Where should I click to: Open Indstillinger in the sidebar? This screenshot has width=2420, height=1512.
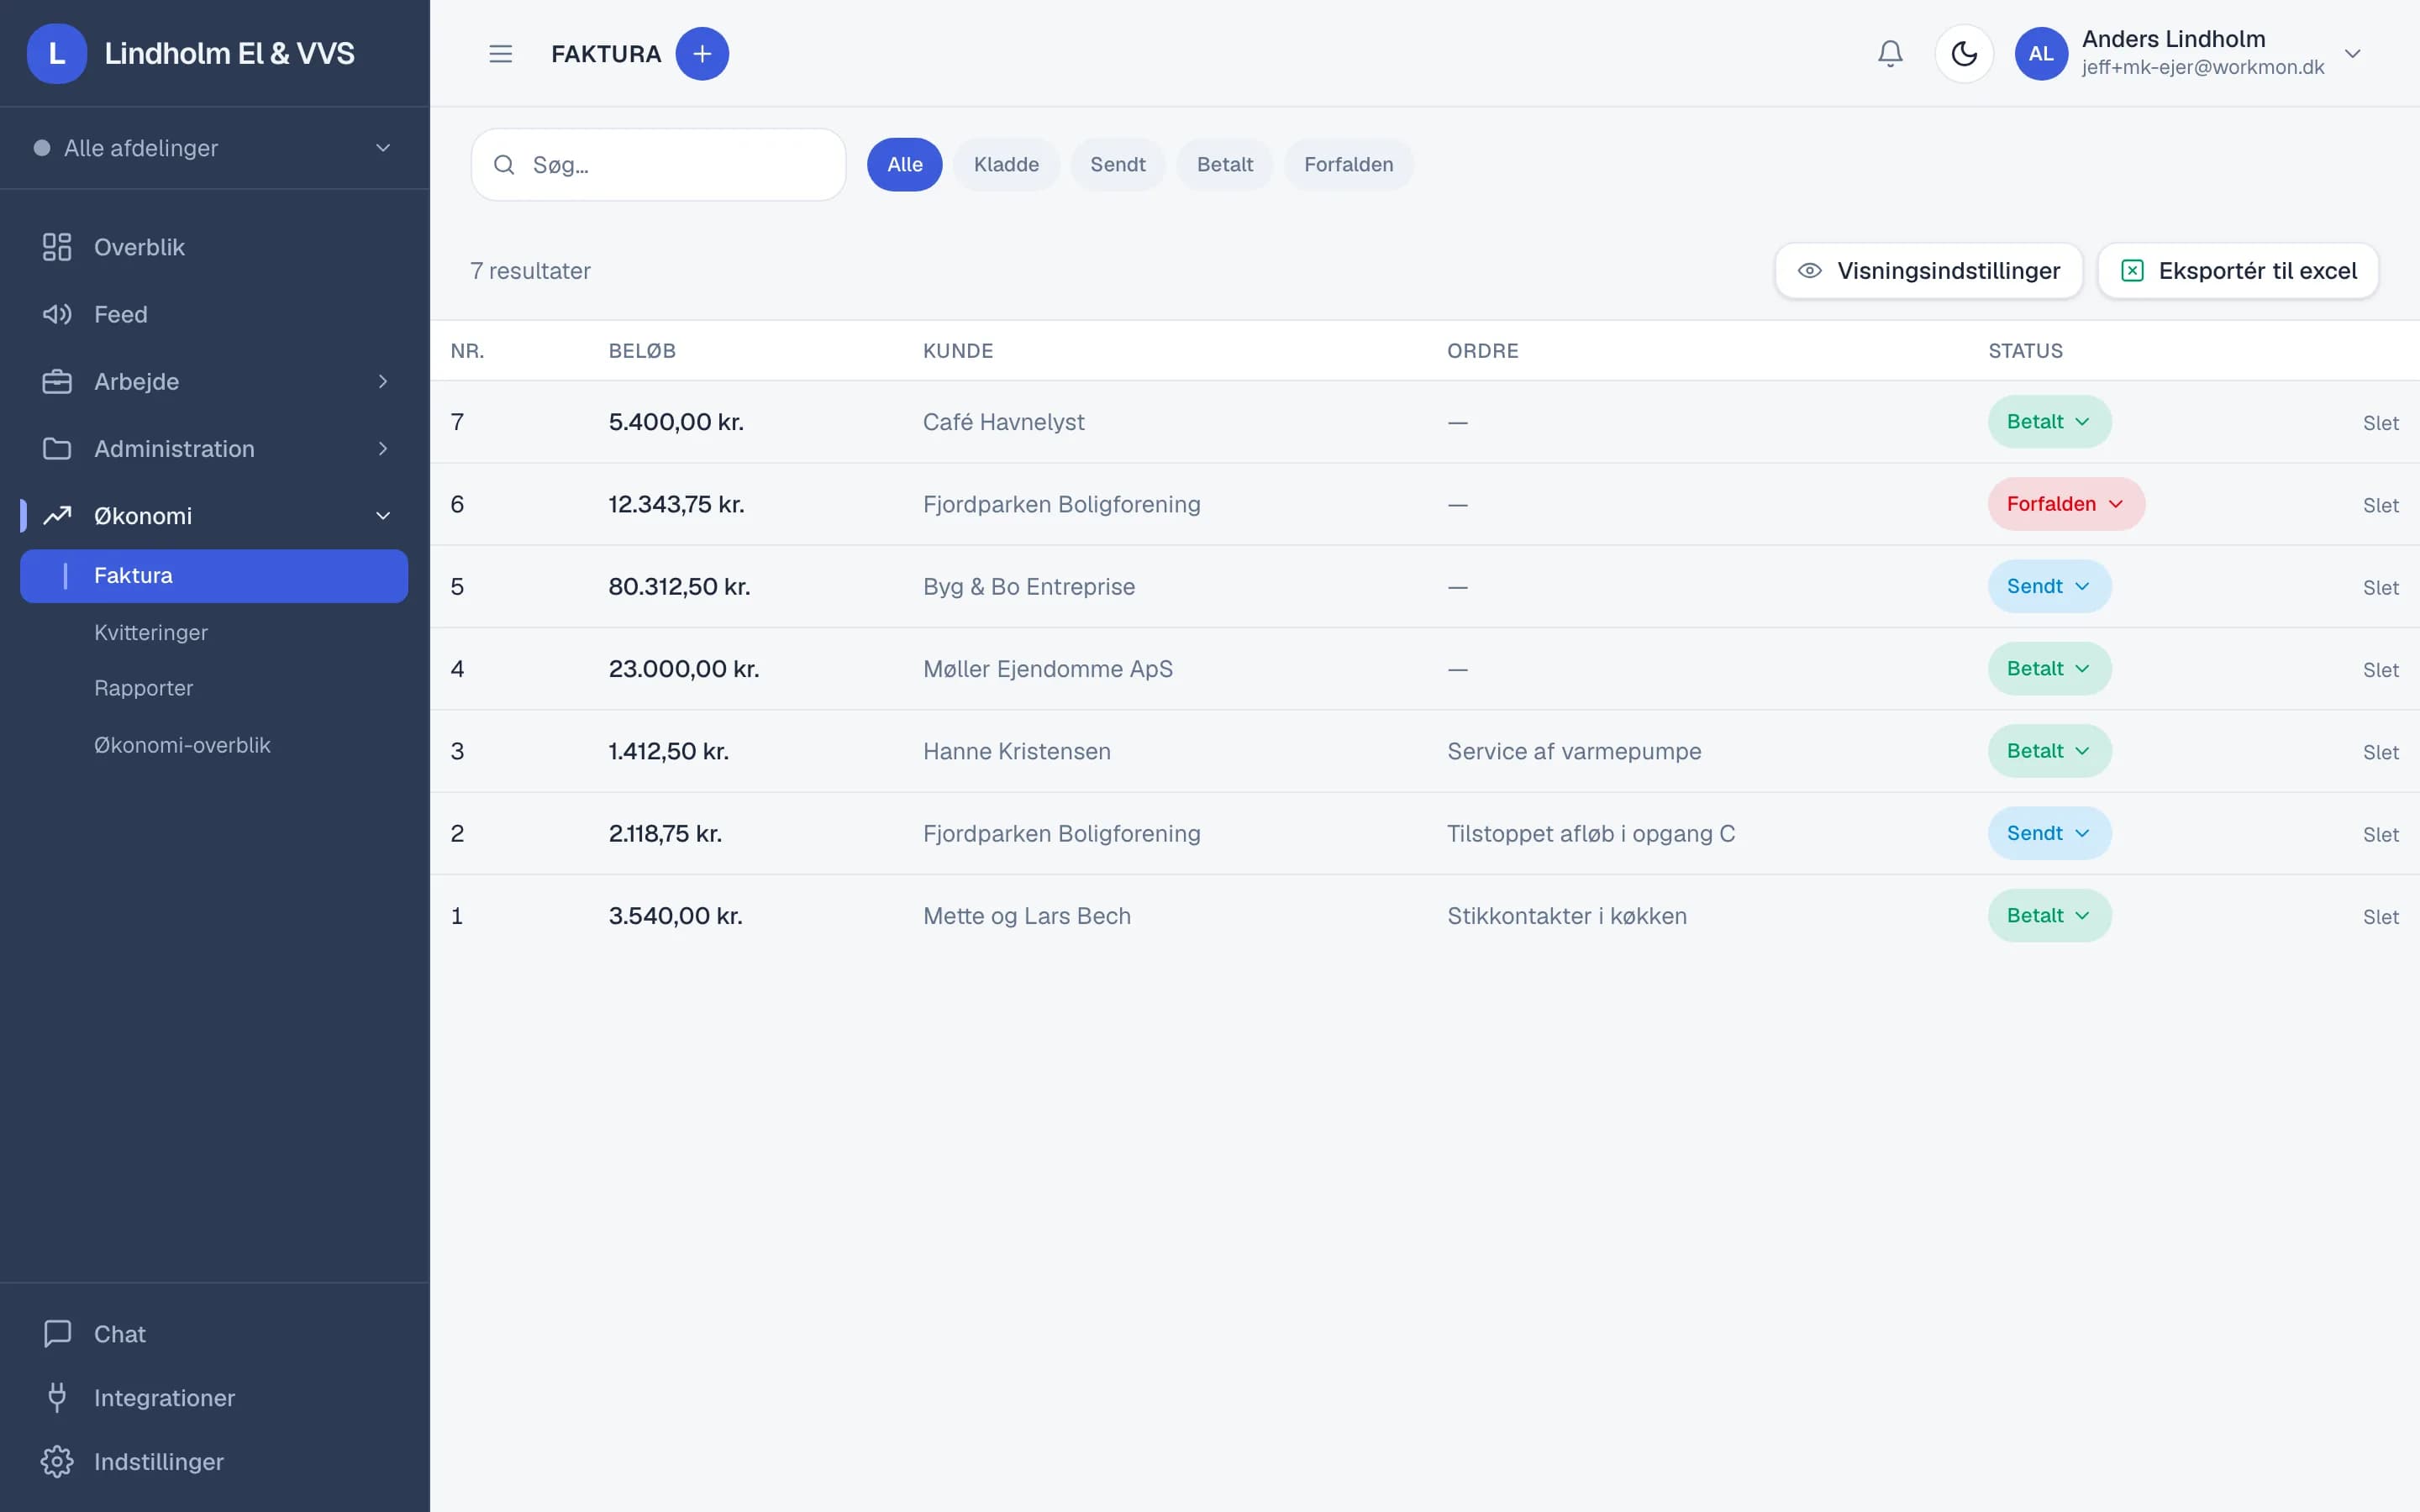[x=214, y=1462]
